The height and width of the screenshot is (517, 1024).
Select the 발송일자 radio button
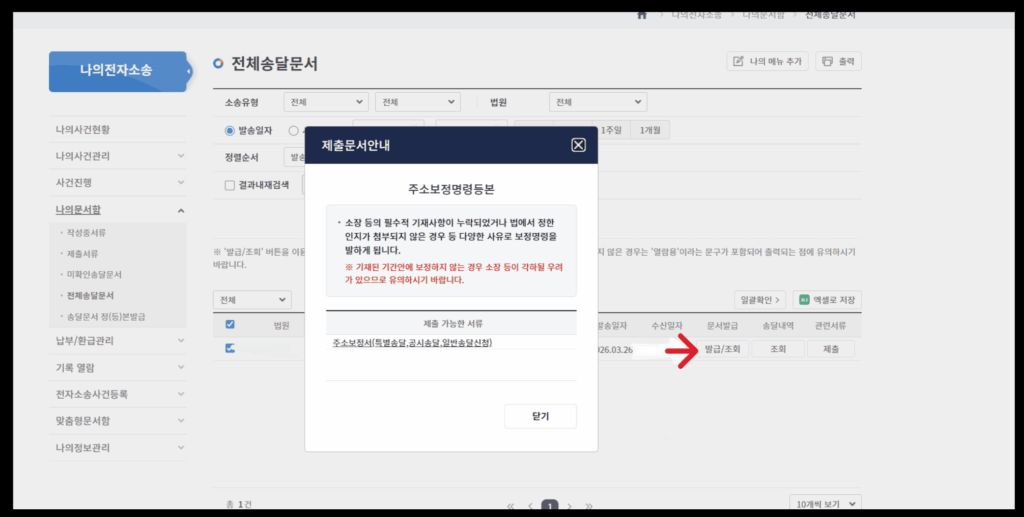[x=229, y=131]
